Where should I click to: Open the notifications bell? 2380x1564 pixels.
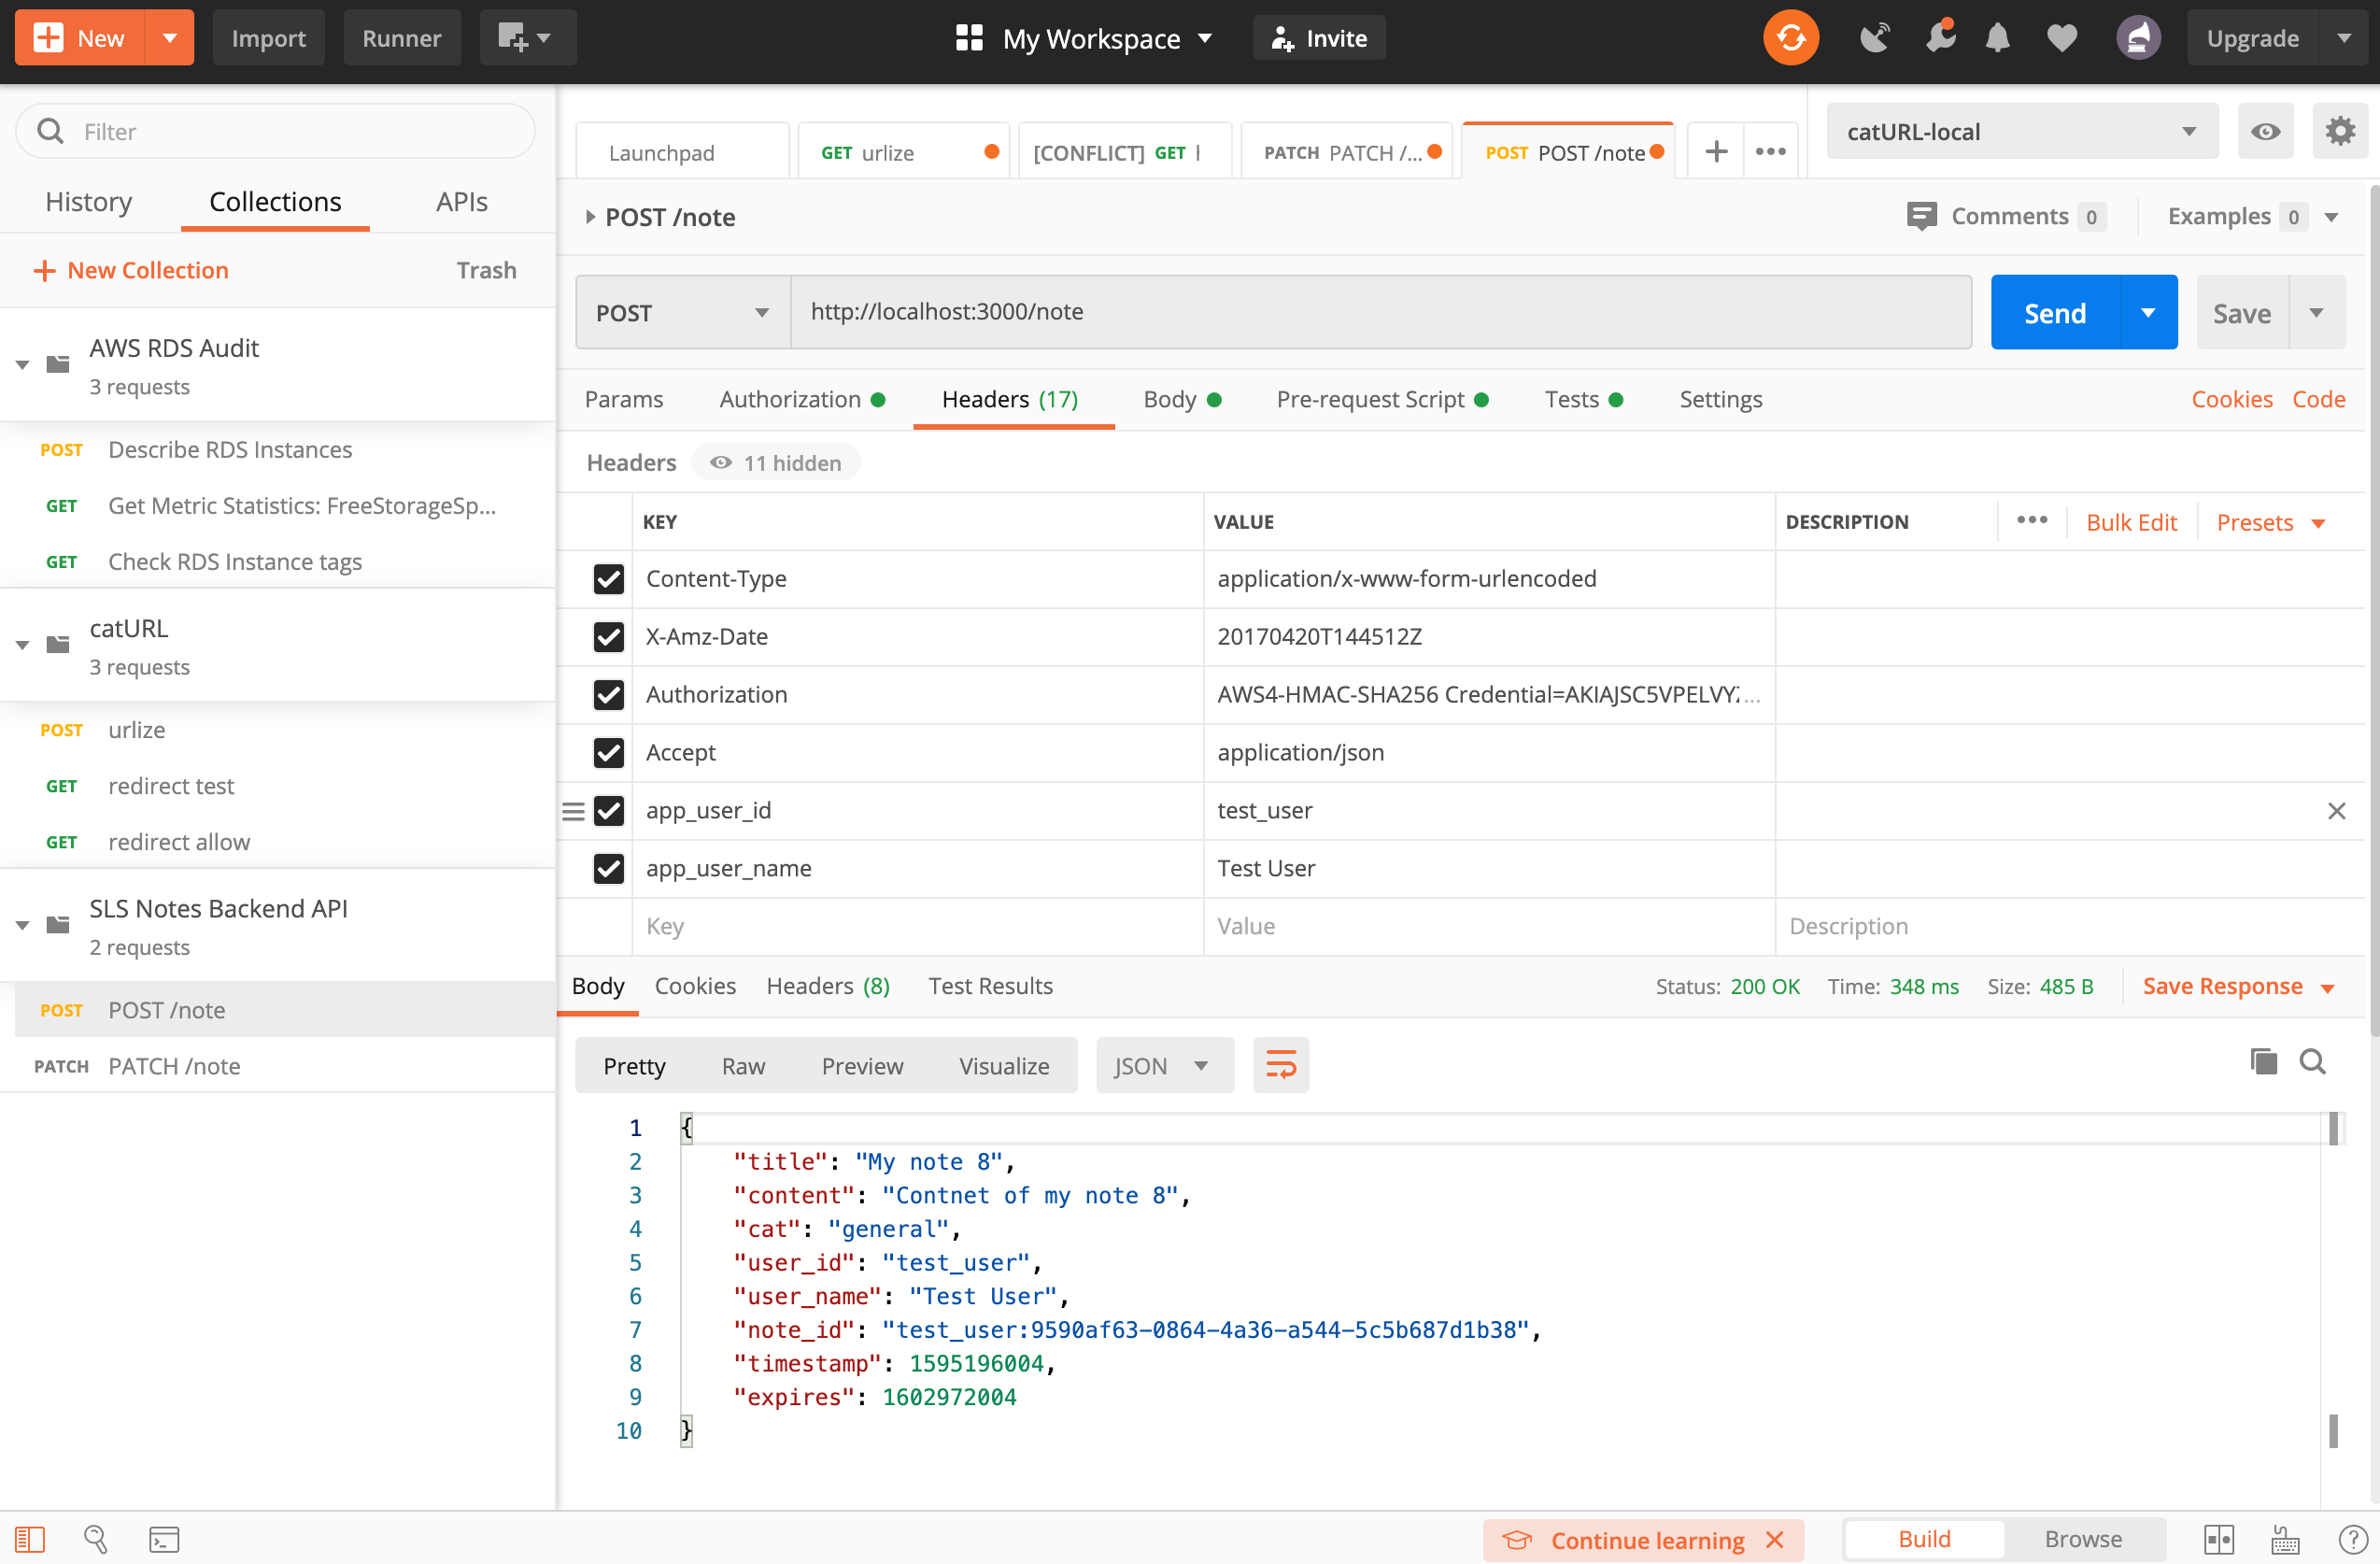point(1997,38)
